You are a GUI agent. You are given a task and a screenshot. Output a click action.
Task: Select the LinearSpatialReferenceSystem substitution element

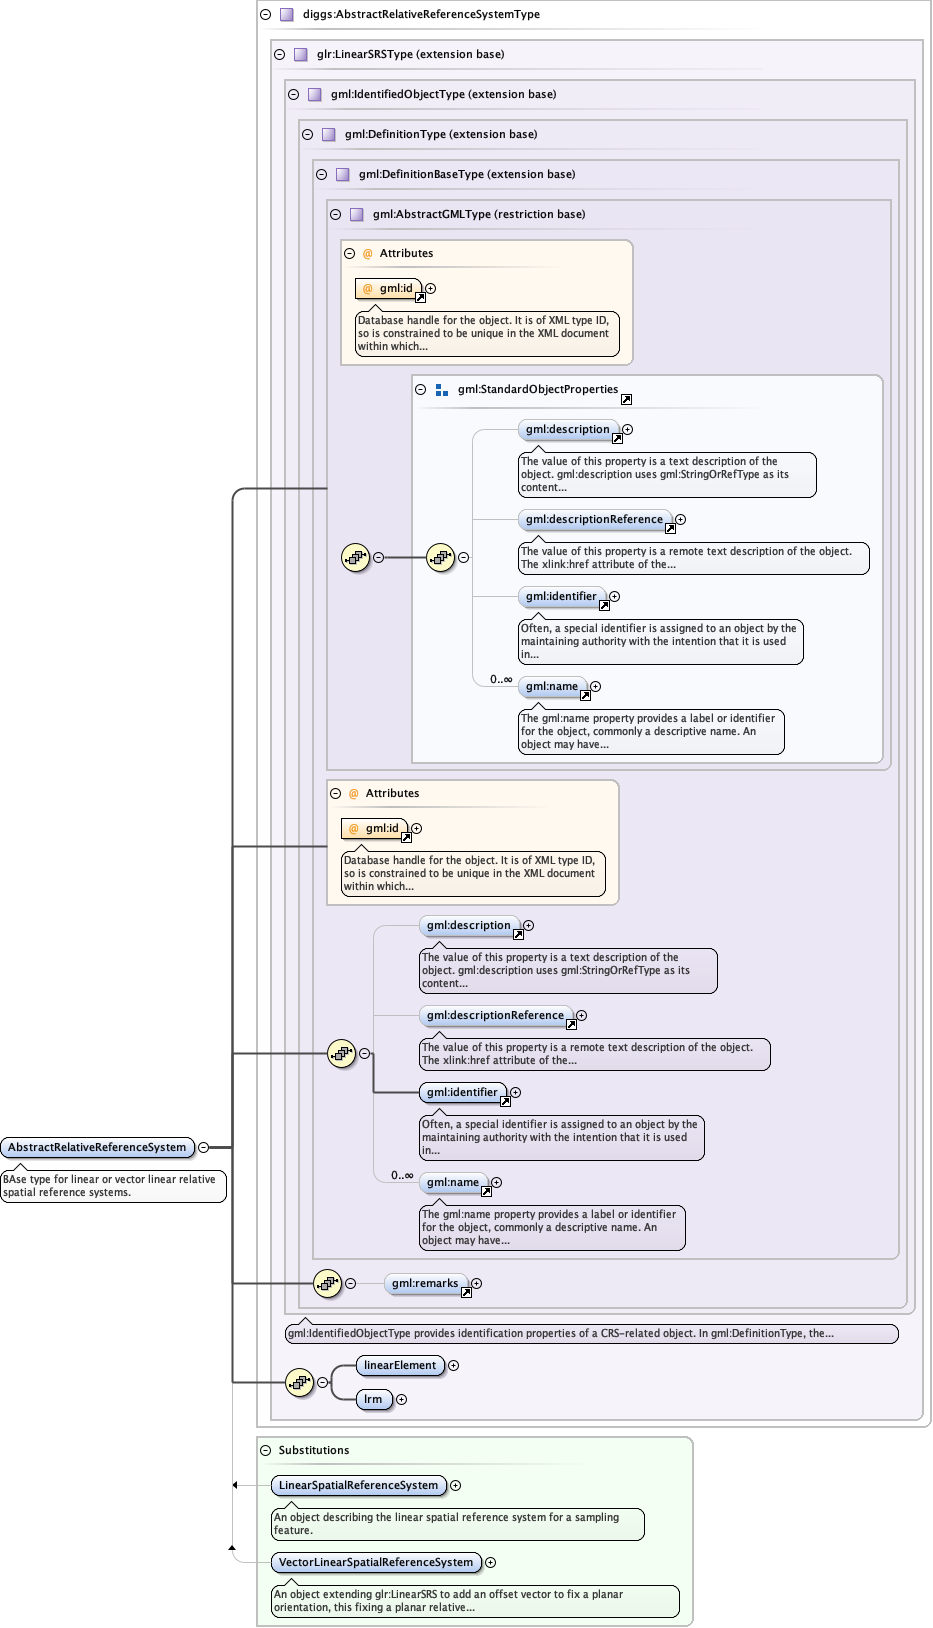[358, 1486]
